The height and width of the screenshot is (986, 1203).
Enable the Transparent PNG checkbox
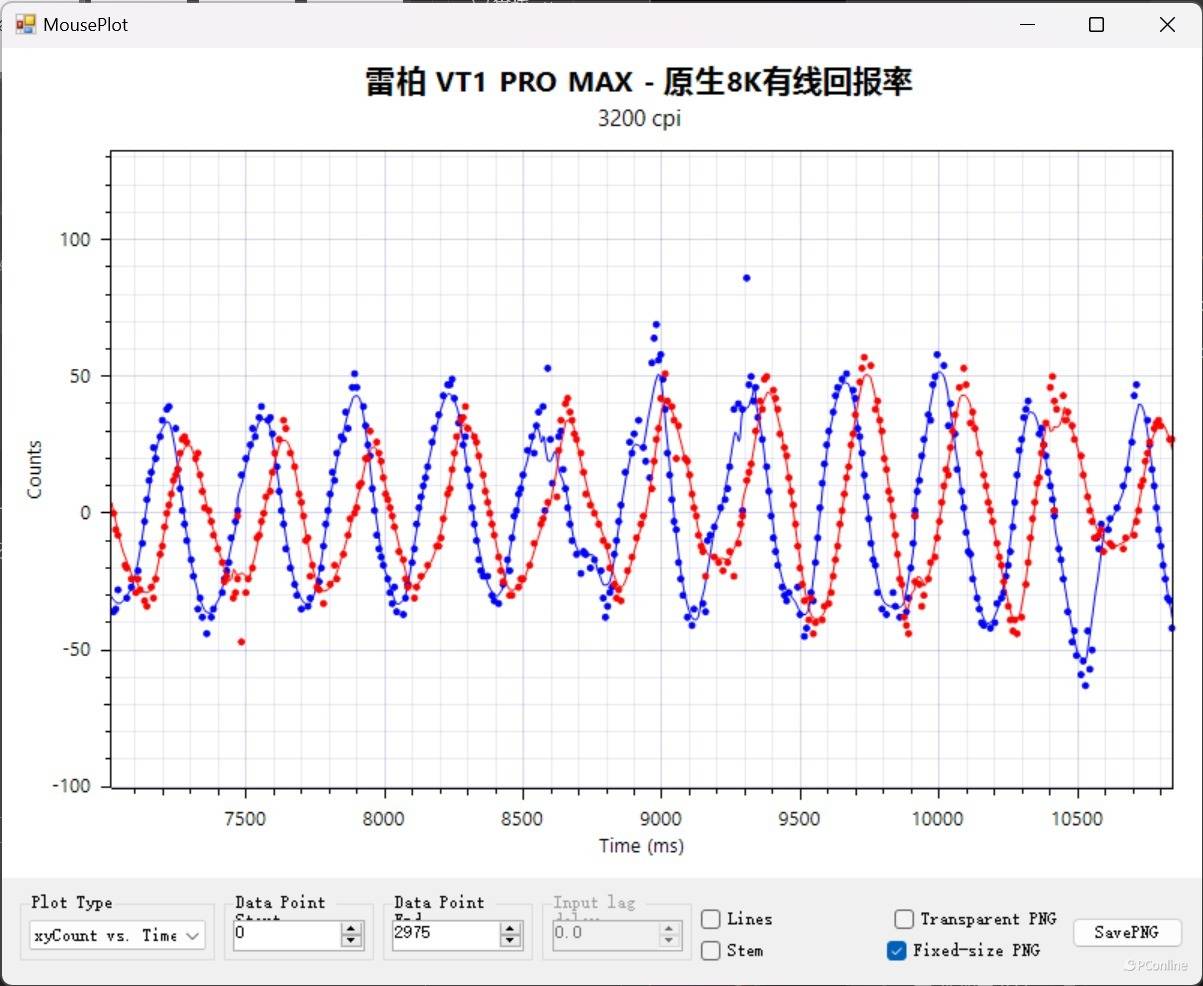tap(904, 919)
